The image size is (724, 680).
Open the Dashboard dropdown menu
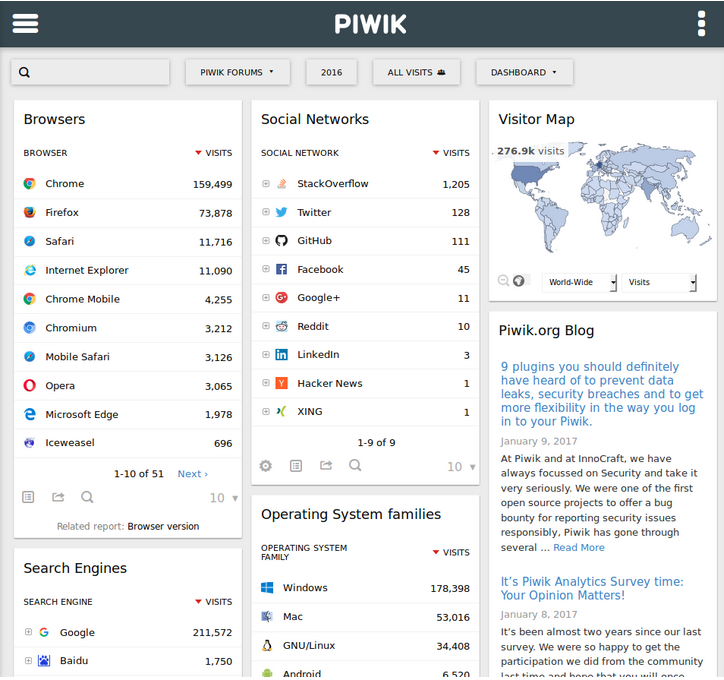524,72
